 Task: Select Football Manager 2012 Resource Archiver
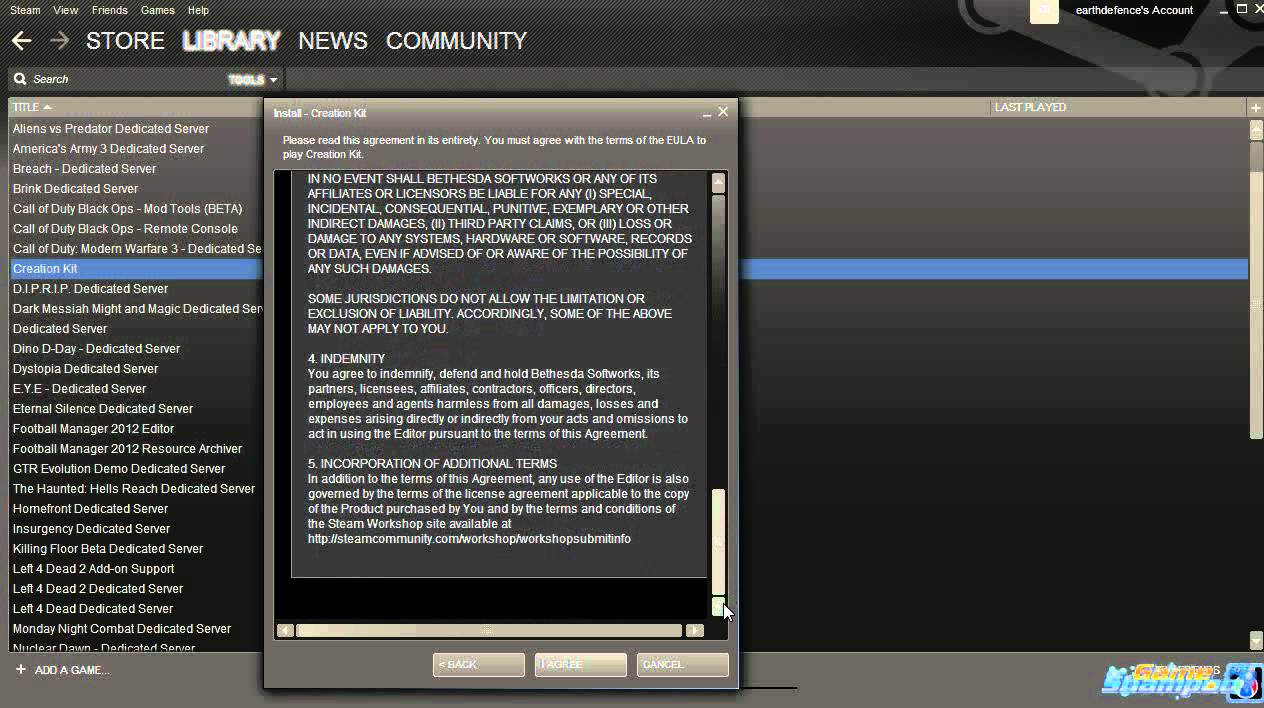[x=127, y=448]
